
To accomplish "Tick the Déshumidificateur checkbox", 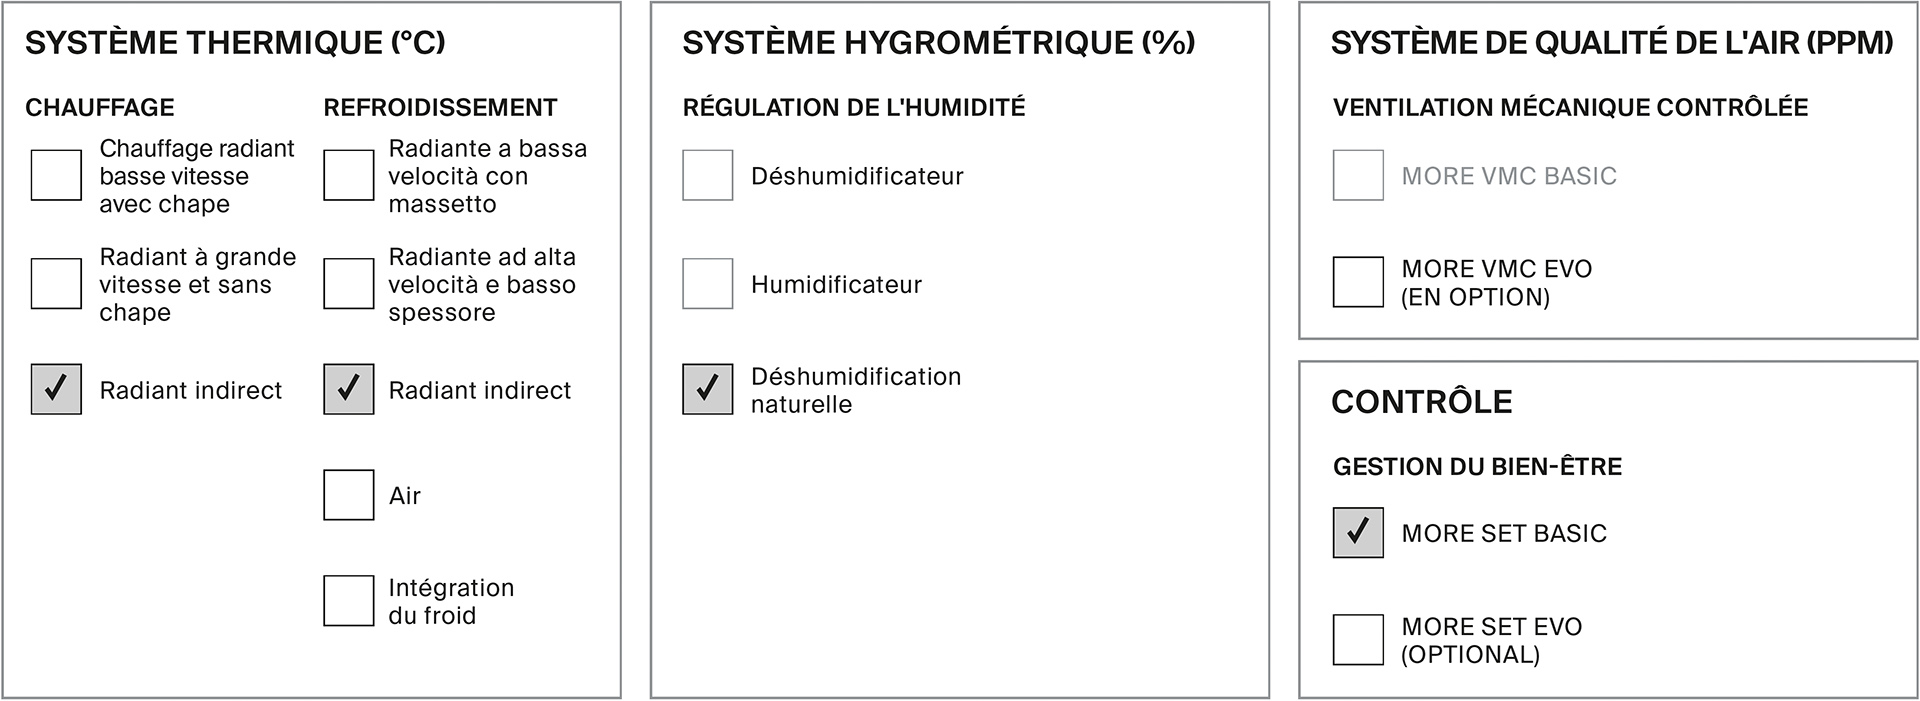I will tap(707, 175).
